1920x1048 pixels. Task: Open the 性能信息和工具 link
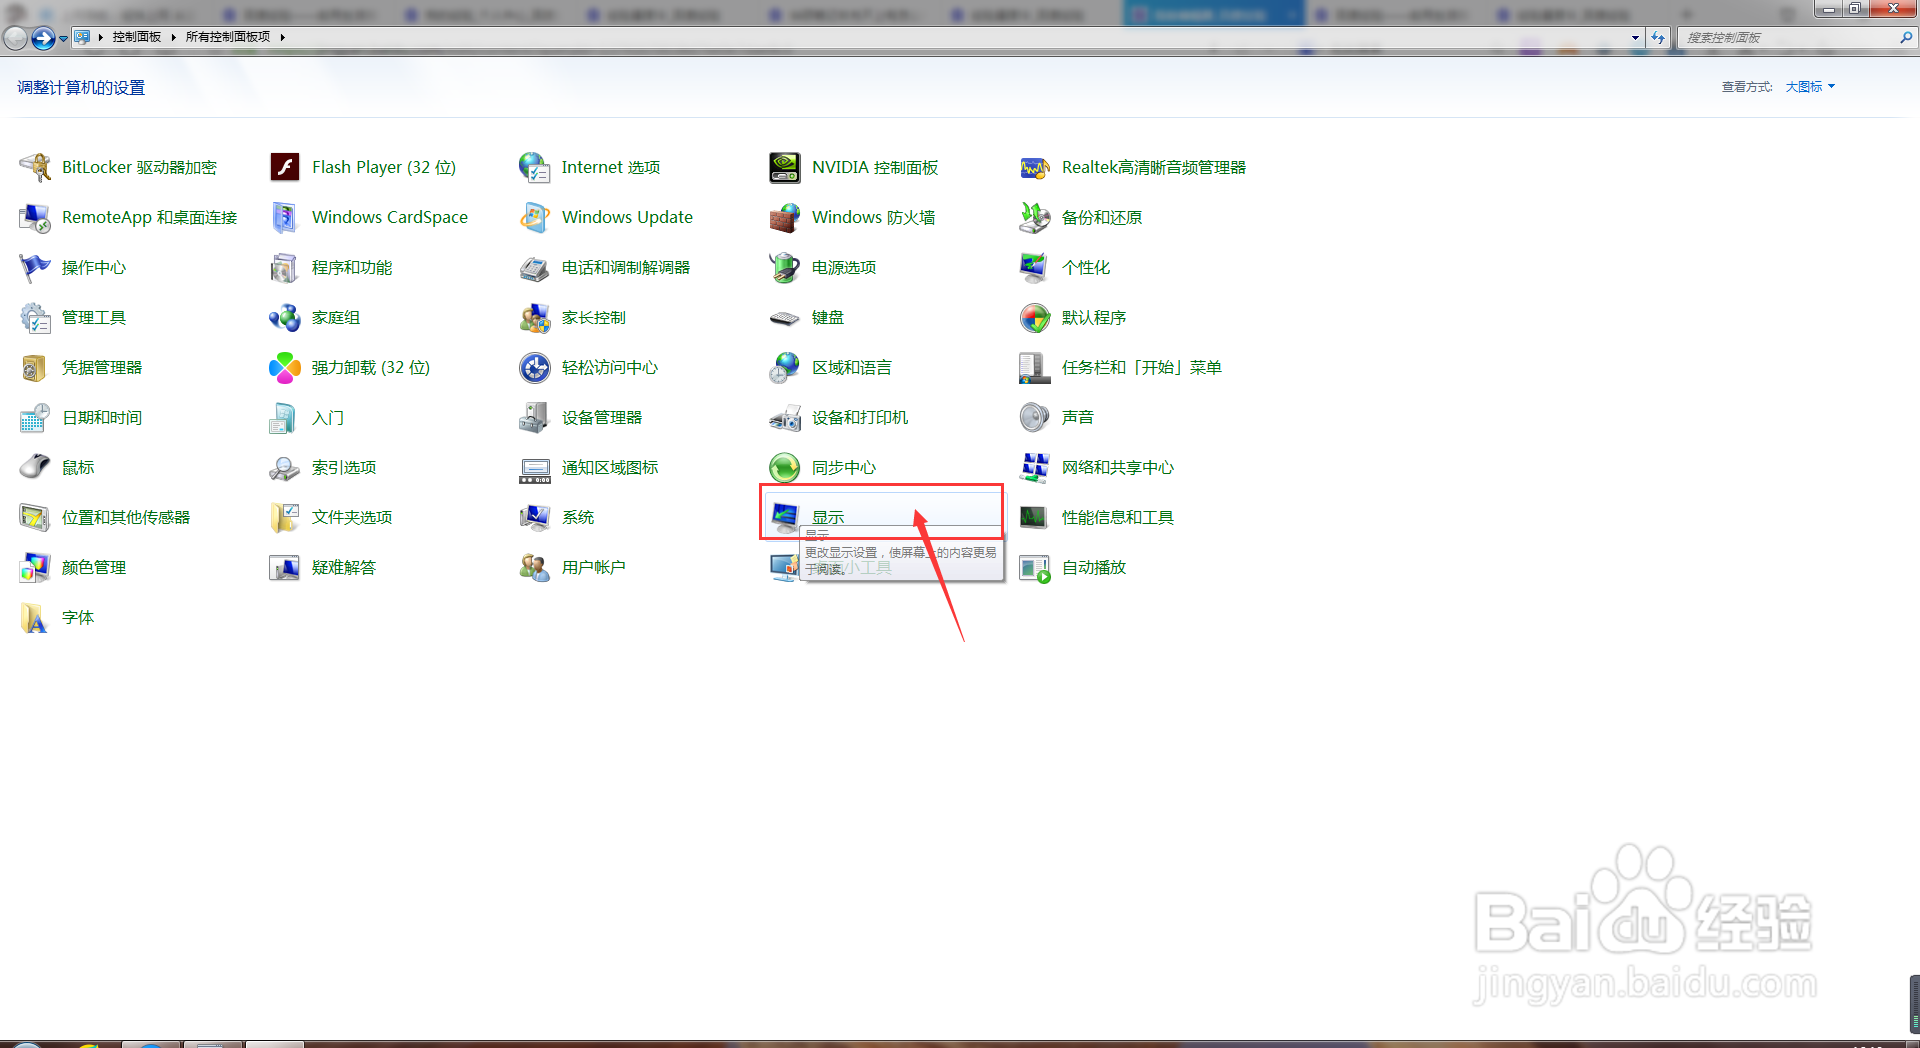tap(1118, 517)
